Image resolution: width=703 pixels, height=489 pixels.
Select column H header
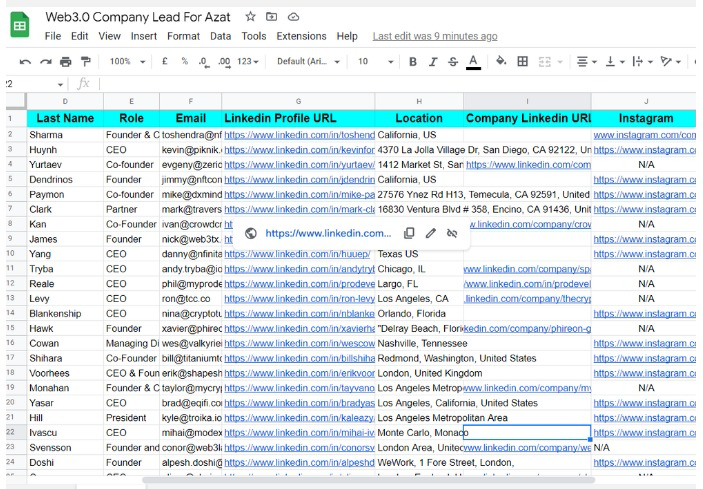[x=419, y=101]
